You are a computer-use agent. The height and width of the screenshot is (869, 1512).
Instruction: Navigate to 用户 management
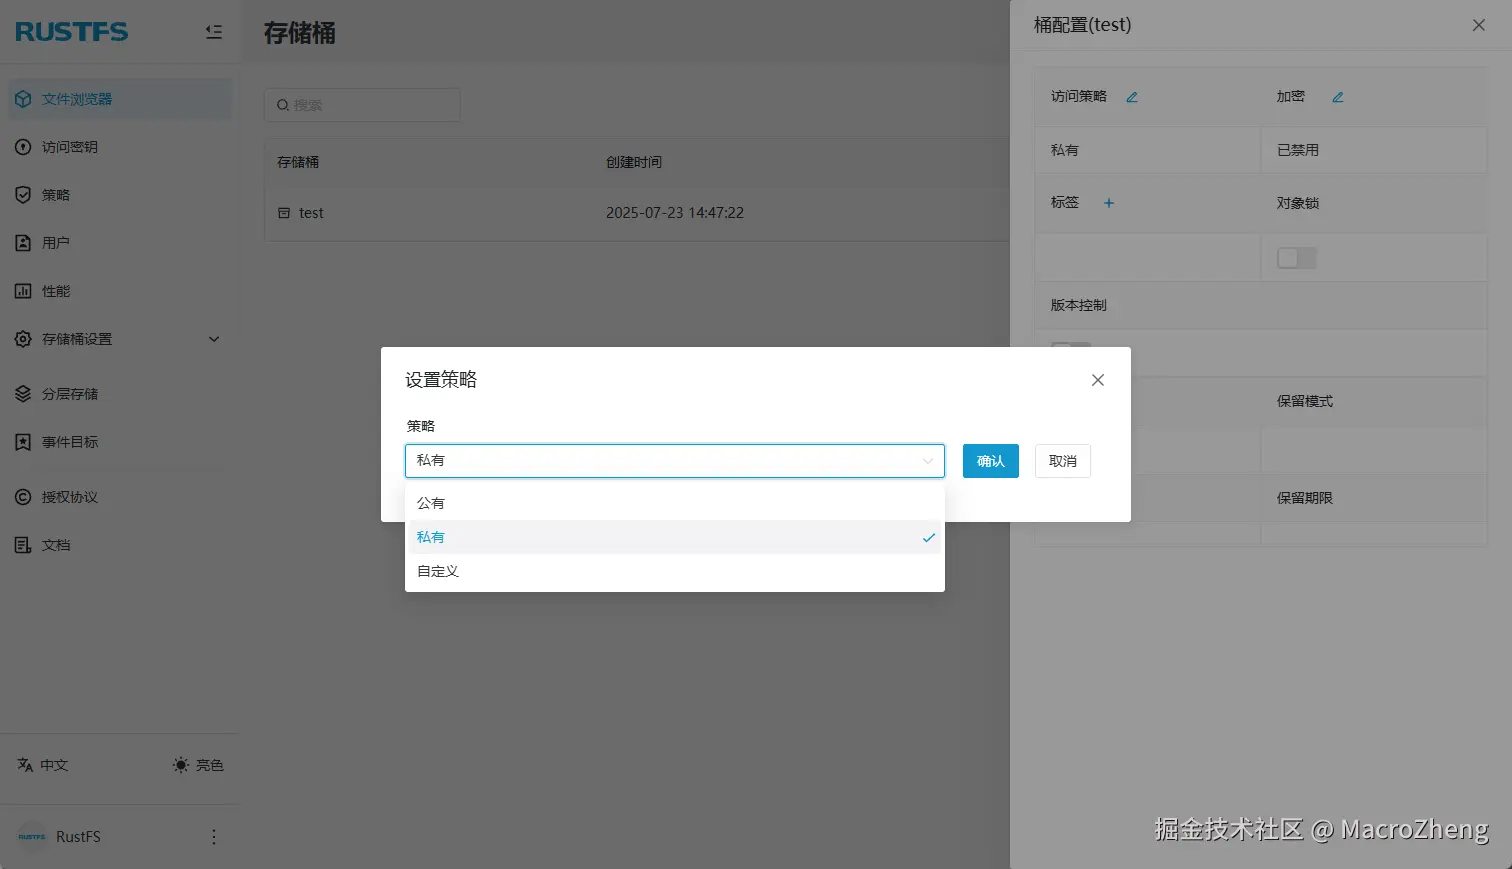[x=120, y=243]
